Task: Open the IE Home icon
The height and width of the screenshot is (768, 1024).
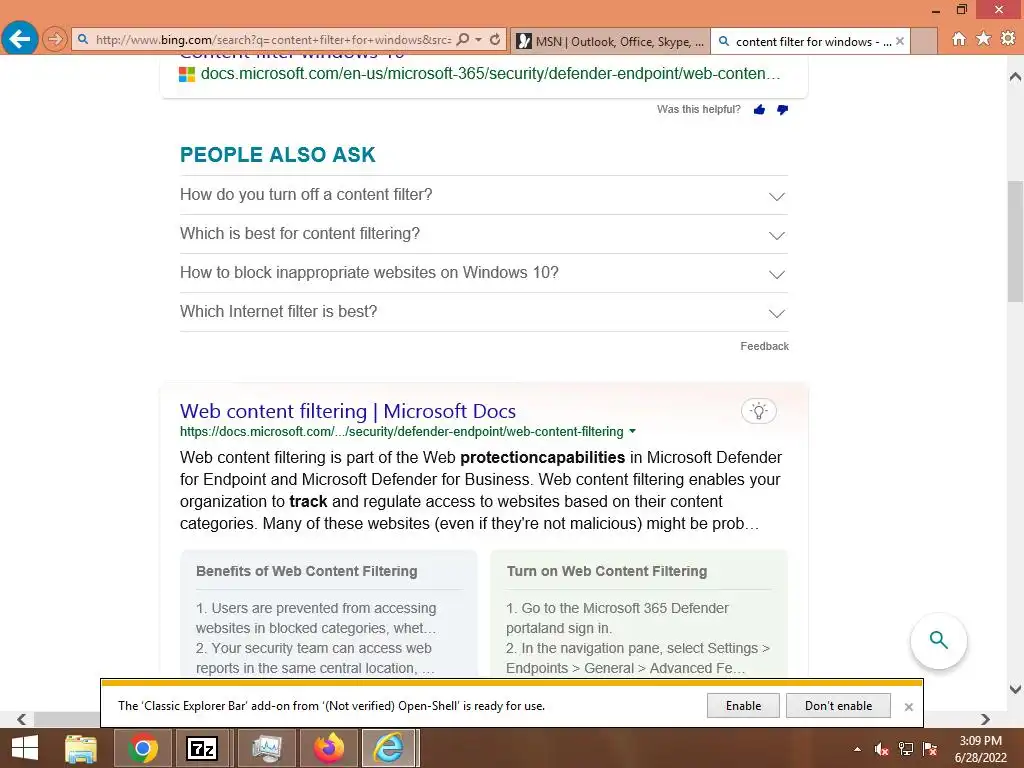Action: (x=959, y=39)
